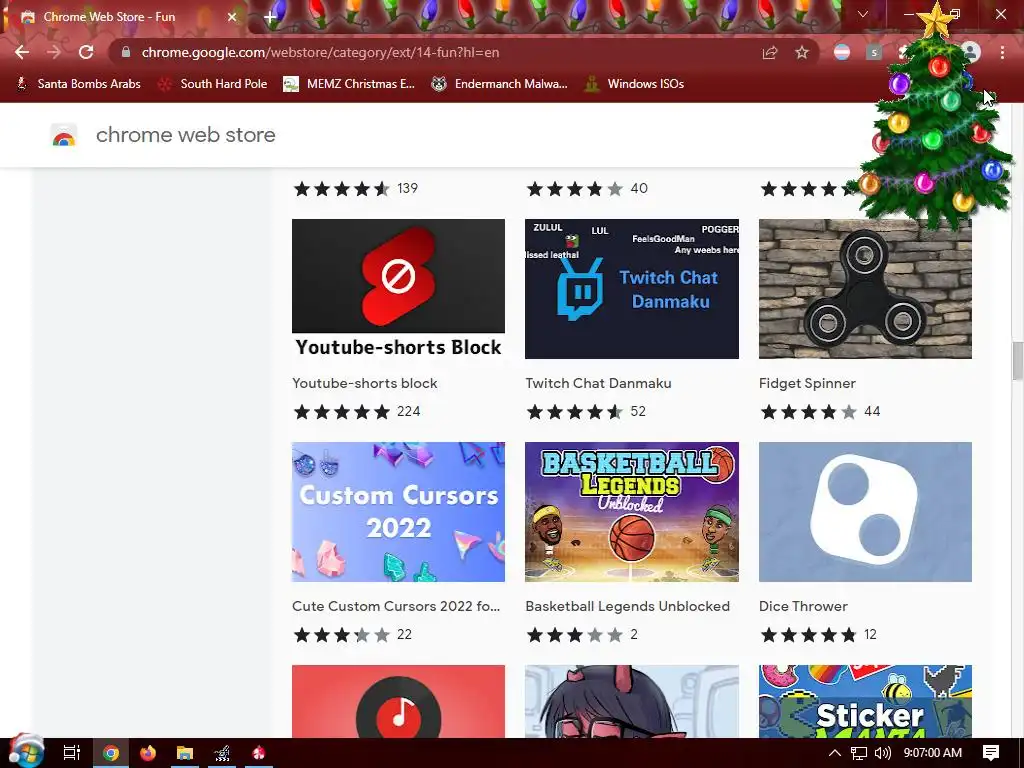
Task: Open the Fidget Spinner thumbnail
Action: [865, 289]
